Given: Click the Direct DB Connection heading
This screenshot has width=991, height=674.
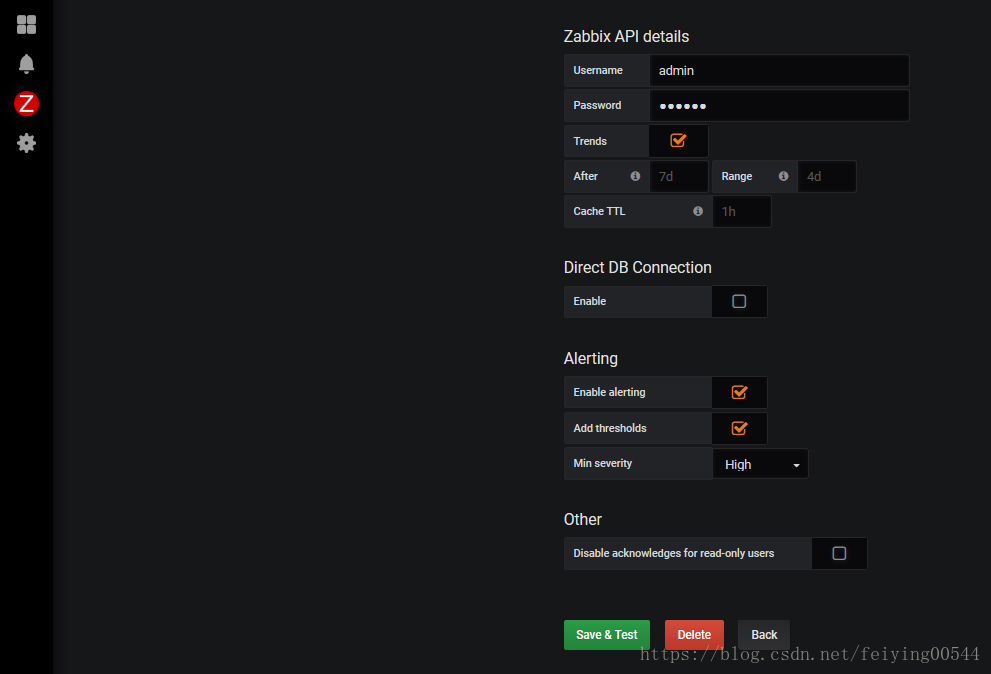Looking at the screenshot, I should 638,267.
